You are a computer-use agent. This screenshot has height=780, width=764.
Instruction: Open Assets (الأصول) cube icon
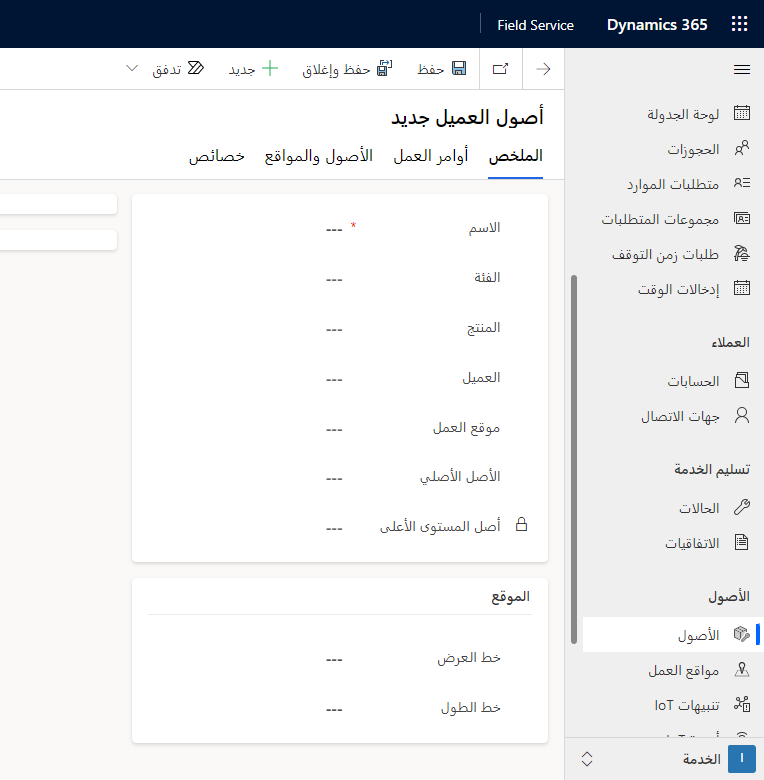click(x=742, y=634)
